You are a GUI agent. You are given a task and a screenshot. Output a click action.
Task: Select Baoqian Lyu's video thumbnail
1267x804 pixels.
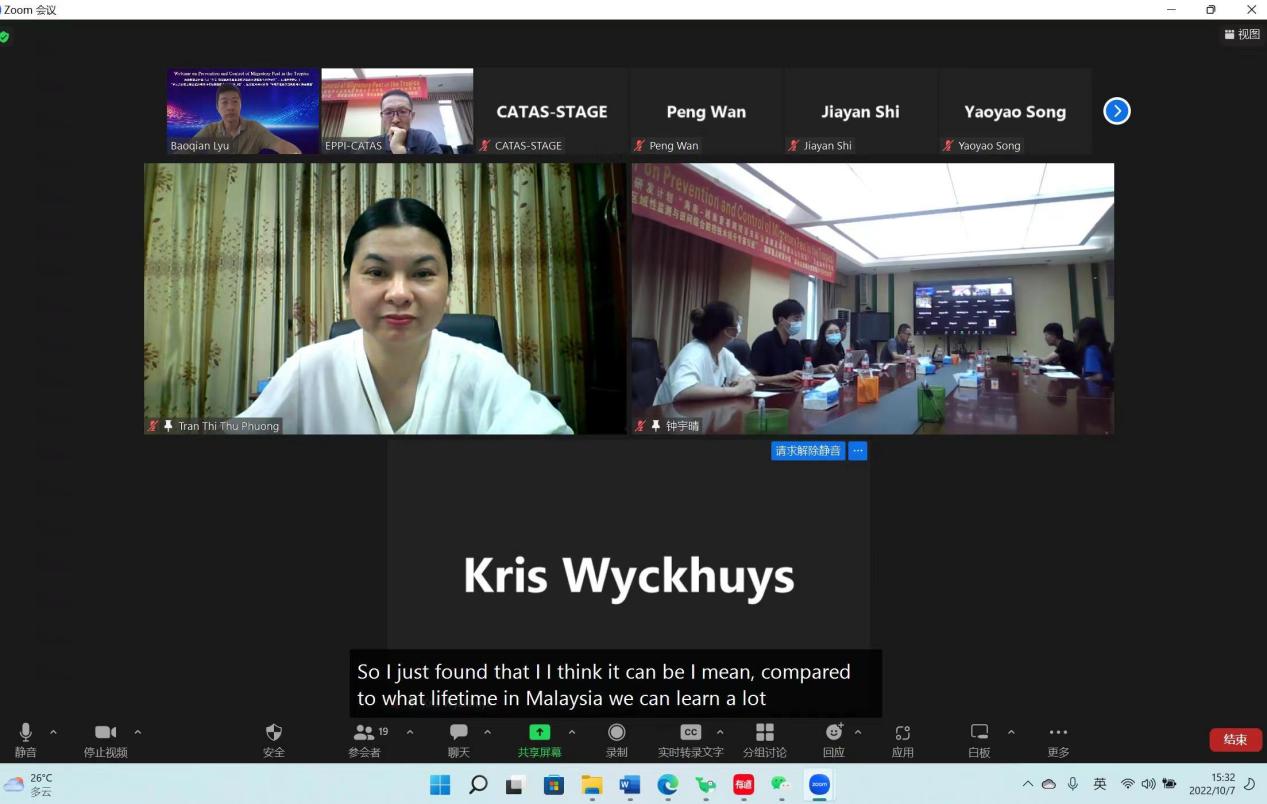point(243,110)
